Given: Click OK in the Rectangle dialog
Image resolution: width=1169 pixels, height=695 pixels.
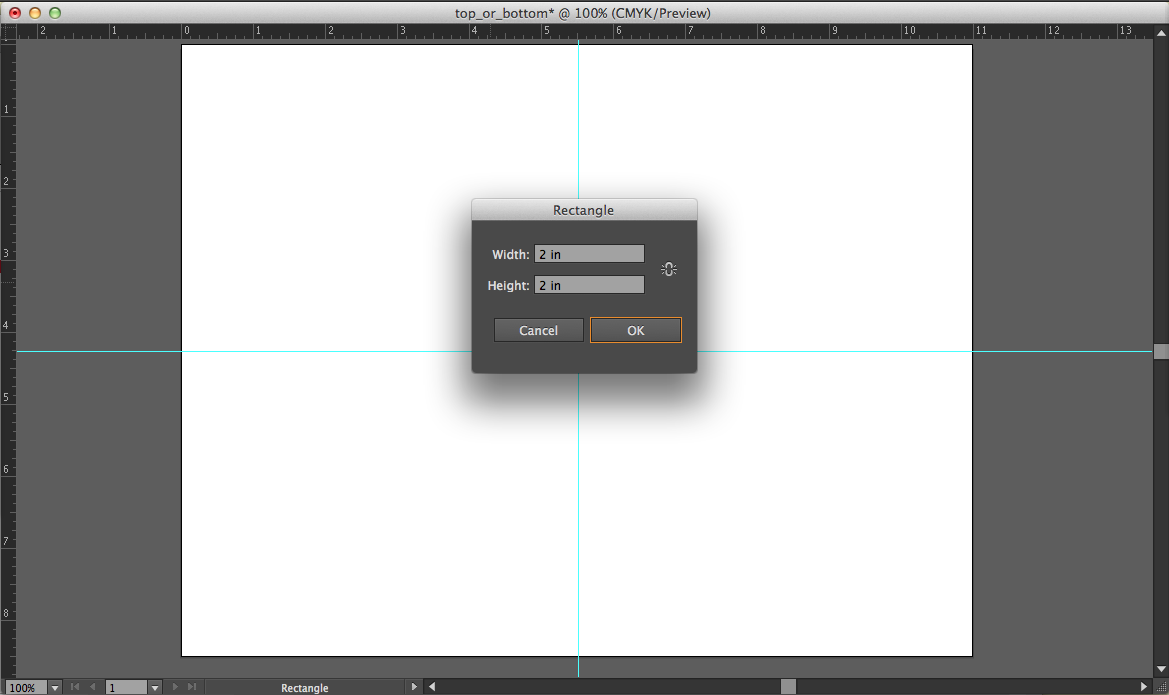Looking at the screenshot, I should click(x=635, y=330).
